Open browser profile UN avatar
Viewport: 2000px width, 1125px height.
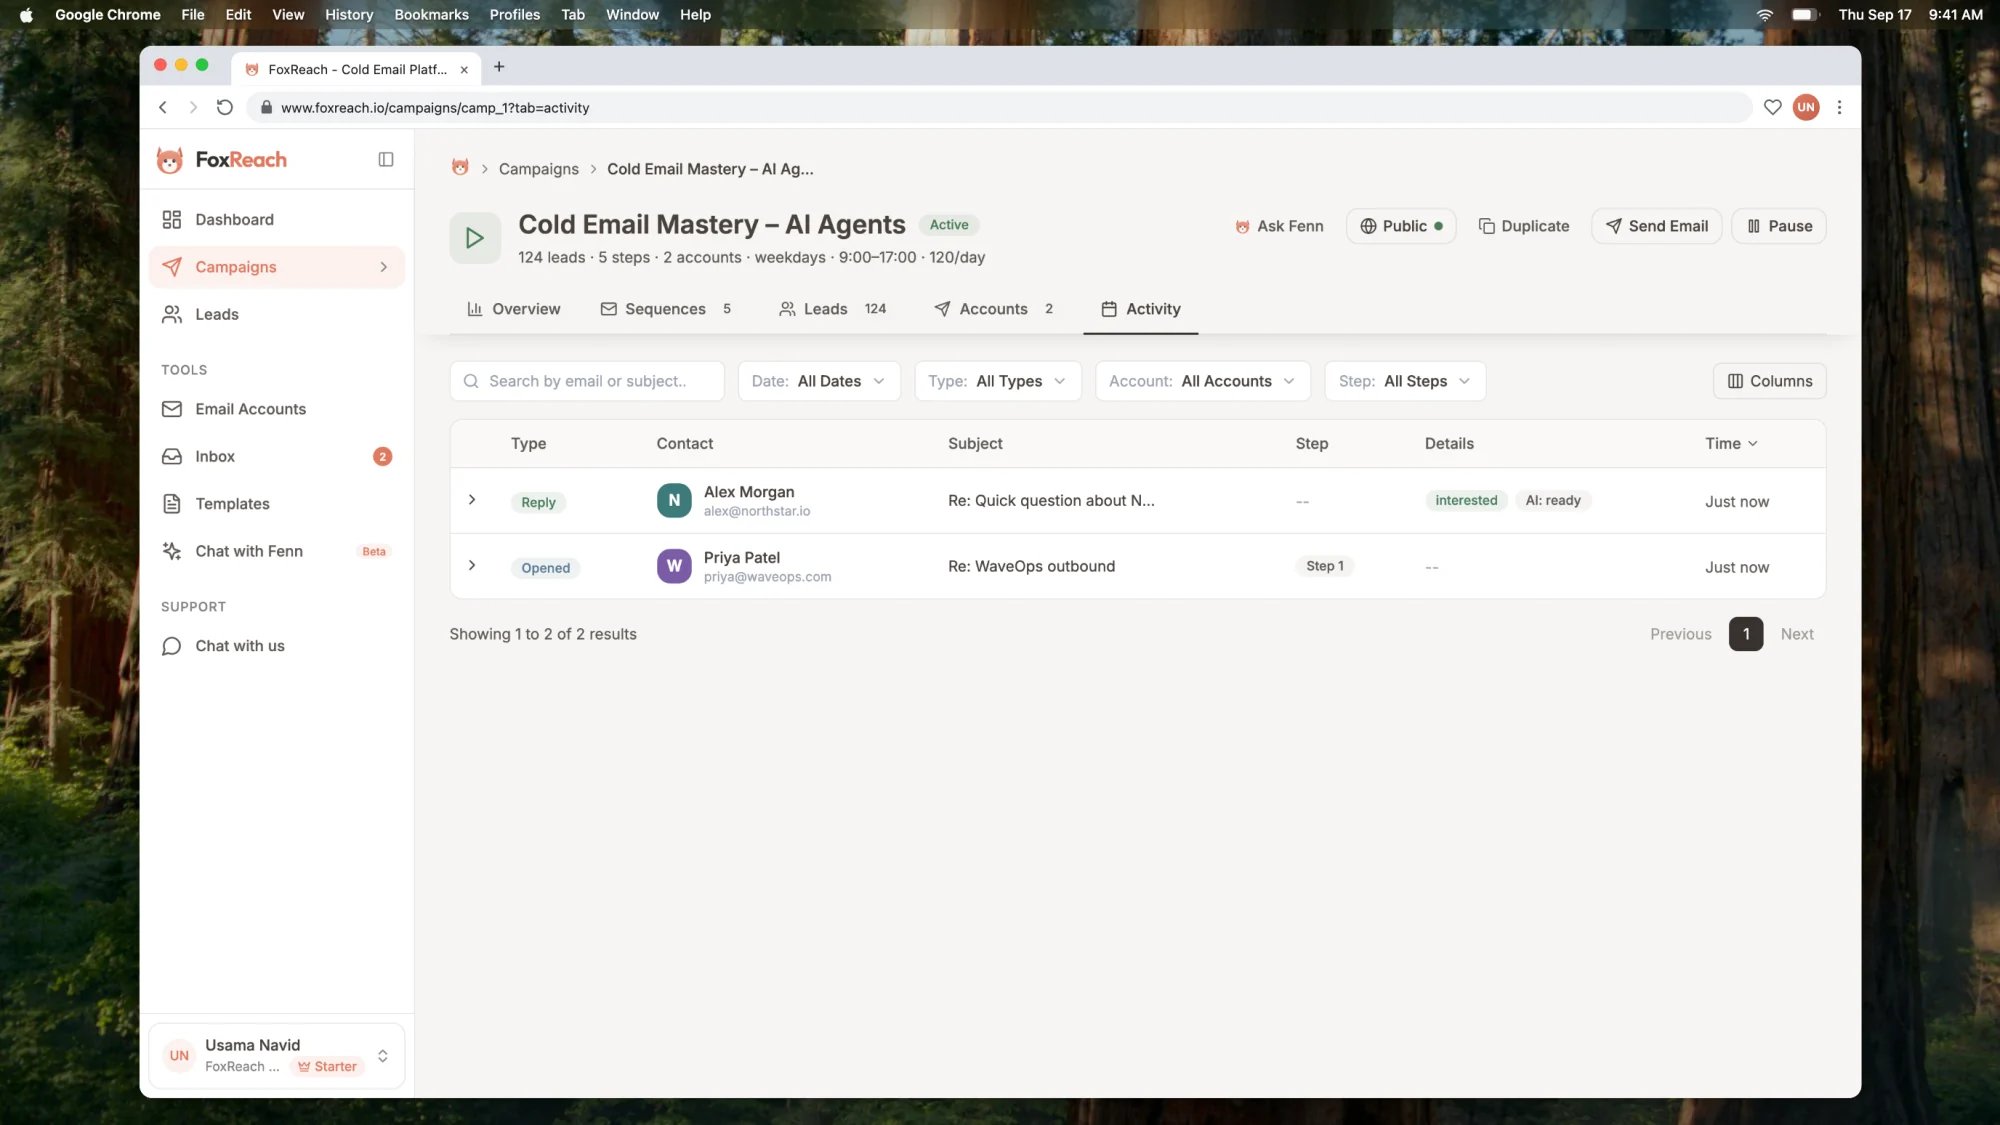click(1806, 107)
